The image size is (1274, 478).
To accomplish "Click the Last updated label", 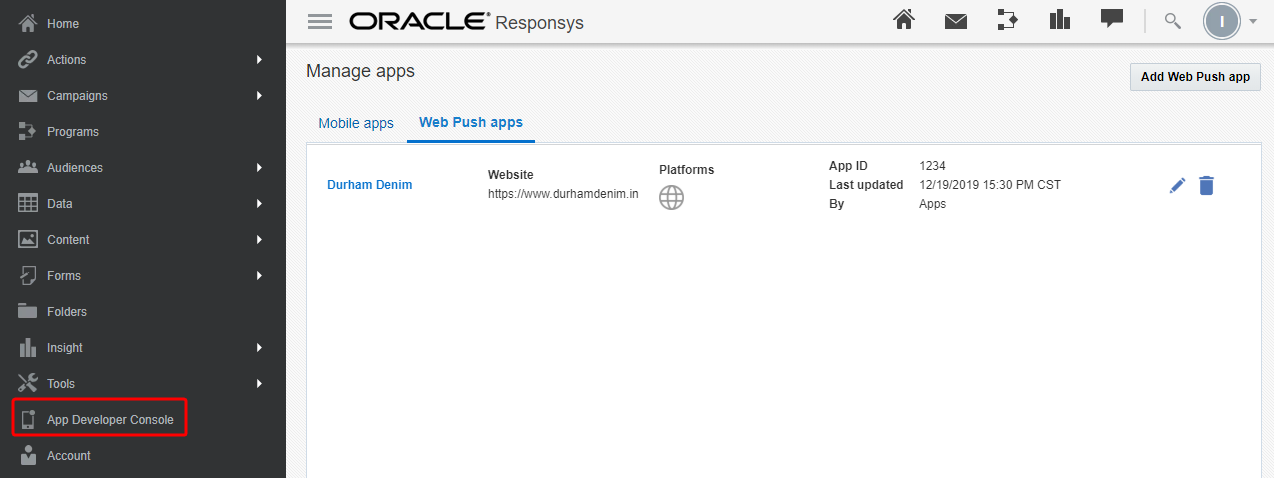I will pos(866,185).
